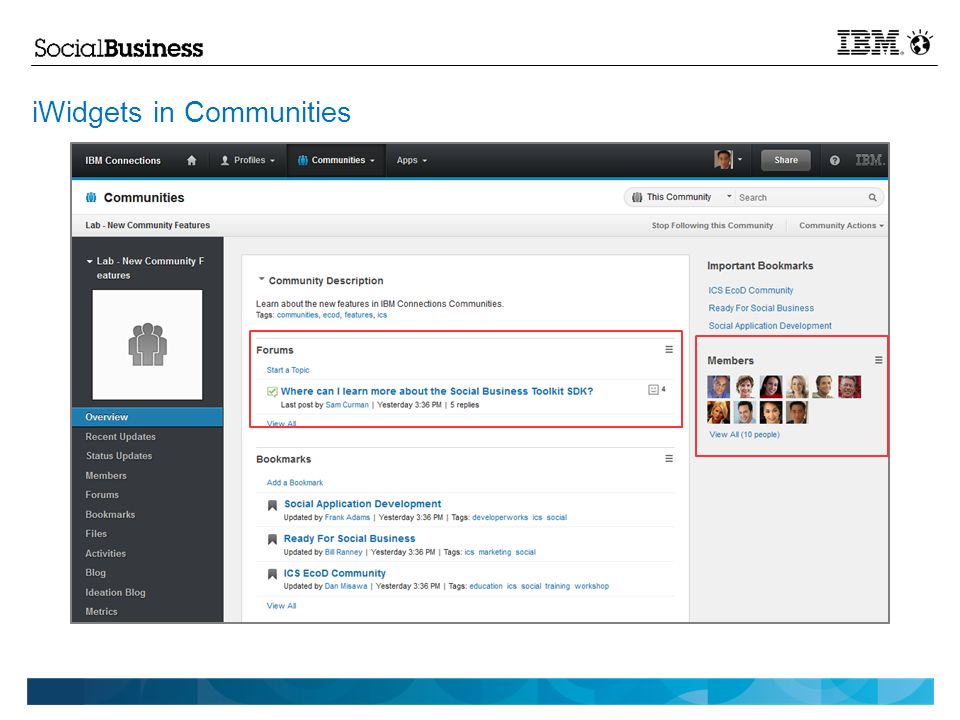Click the workshop tag link
960x720 pixels.
591,586
